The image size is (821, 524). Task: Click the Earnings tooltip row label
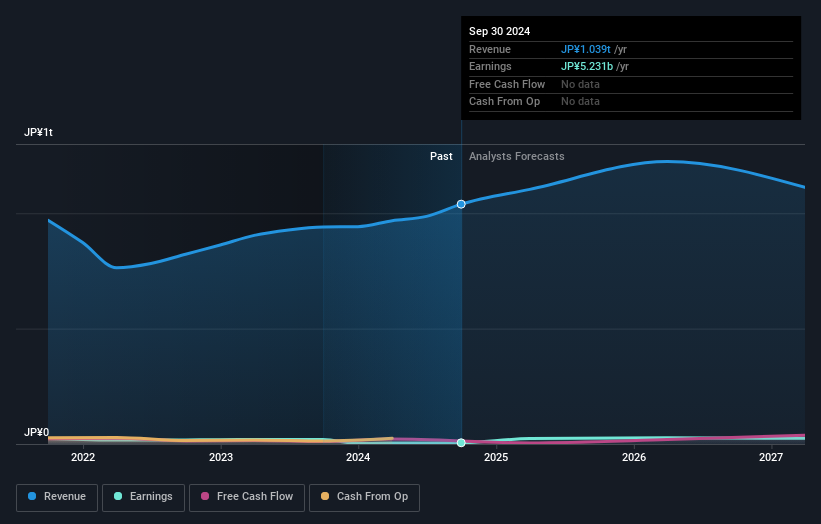tap(490, 66)
